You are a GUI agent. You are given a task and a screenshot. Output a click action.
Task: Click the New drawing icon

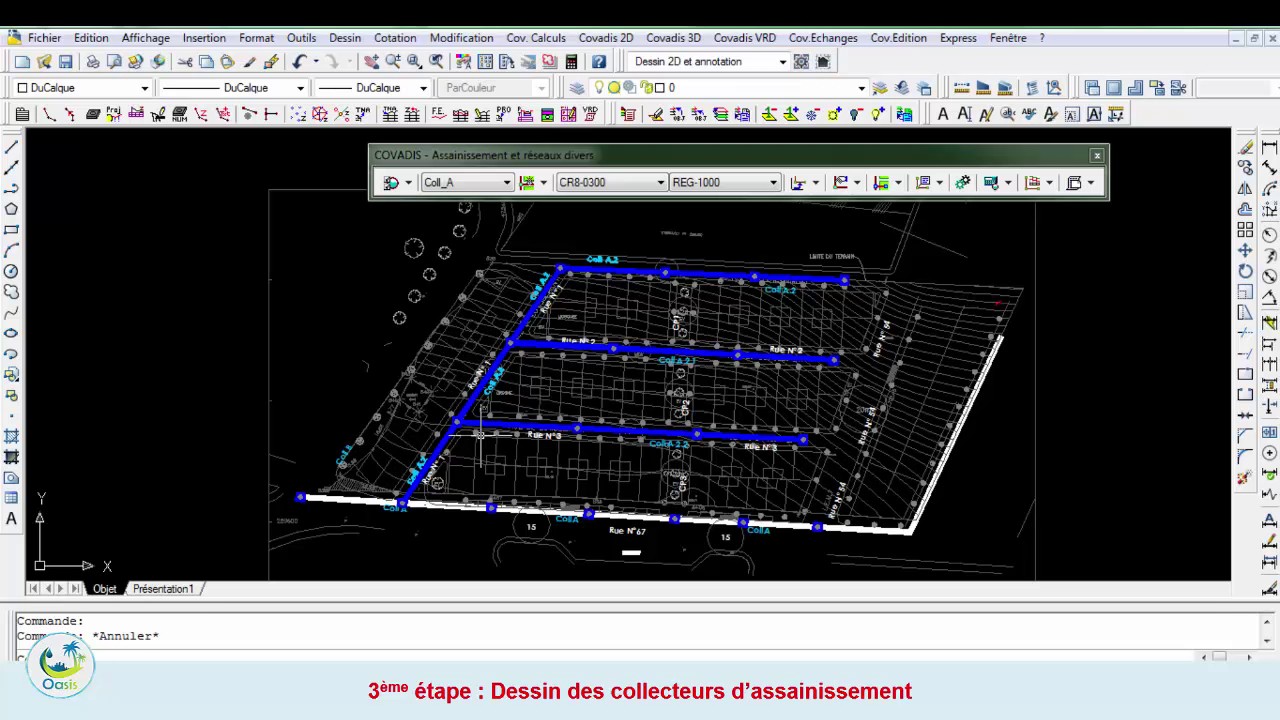coord(22,62)
